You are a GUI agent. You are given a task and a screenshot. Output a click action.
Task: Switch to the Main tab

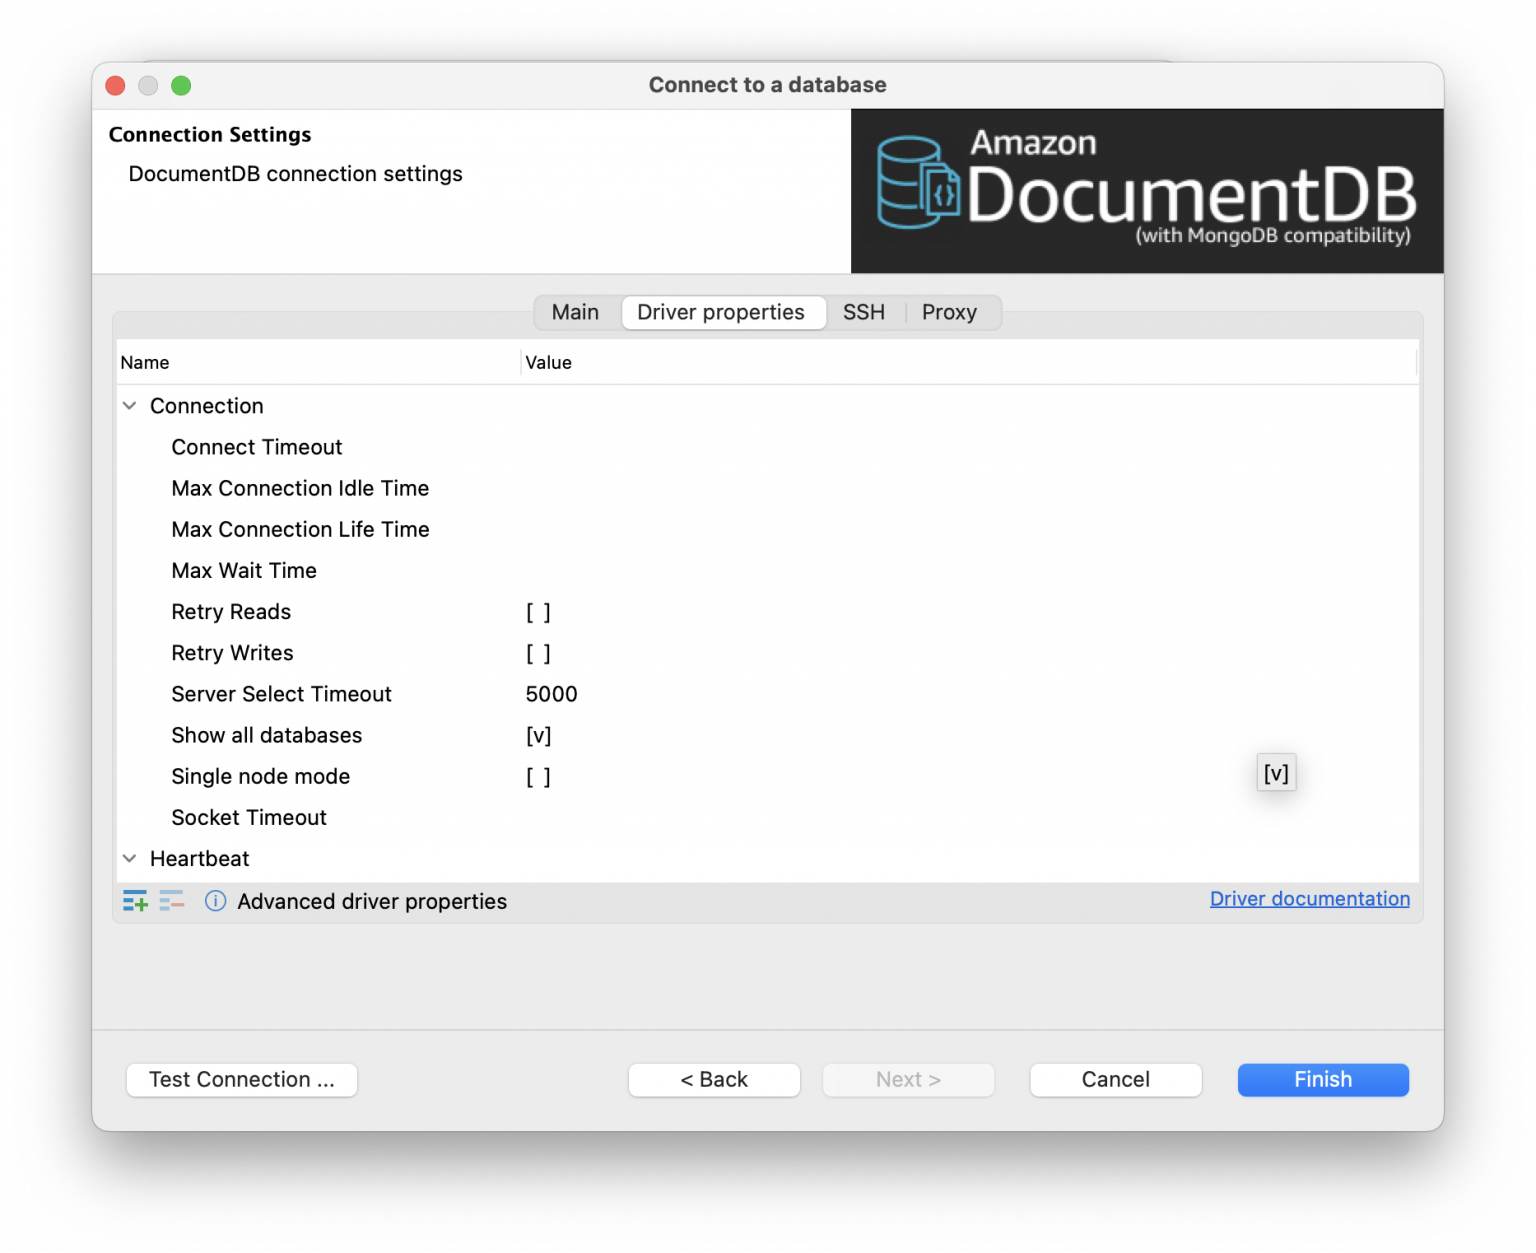click(575, 312)
